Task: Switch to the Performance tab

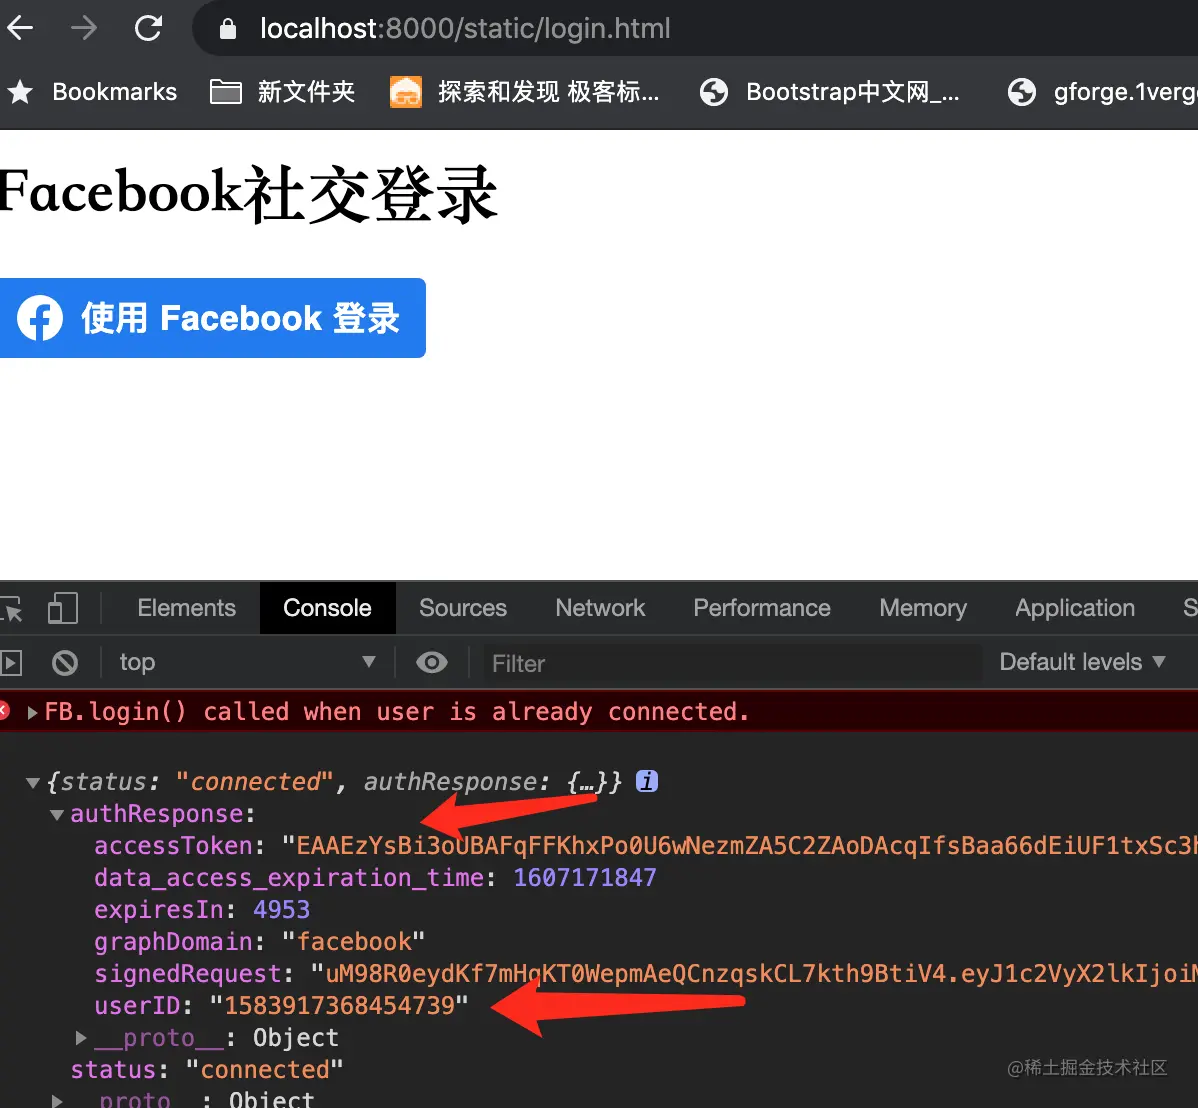Action: tap(761, 608)
